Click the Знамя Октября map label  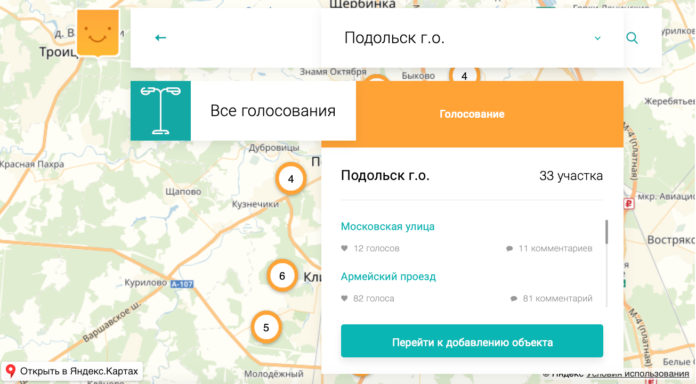pyautogui.click(x=333, y=71)
